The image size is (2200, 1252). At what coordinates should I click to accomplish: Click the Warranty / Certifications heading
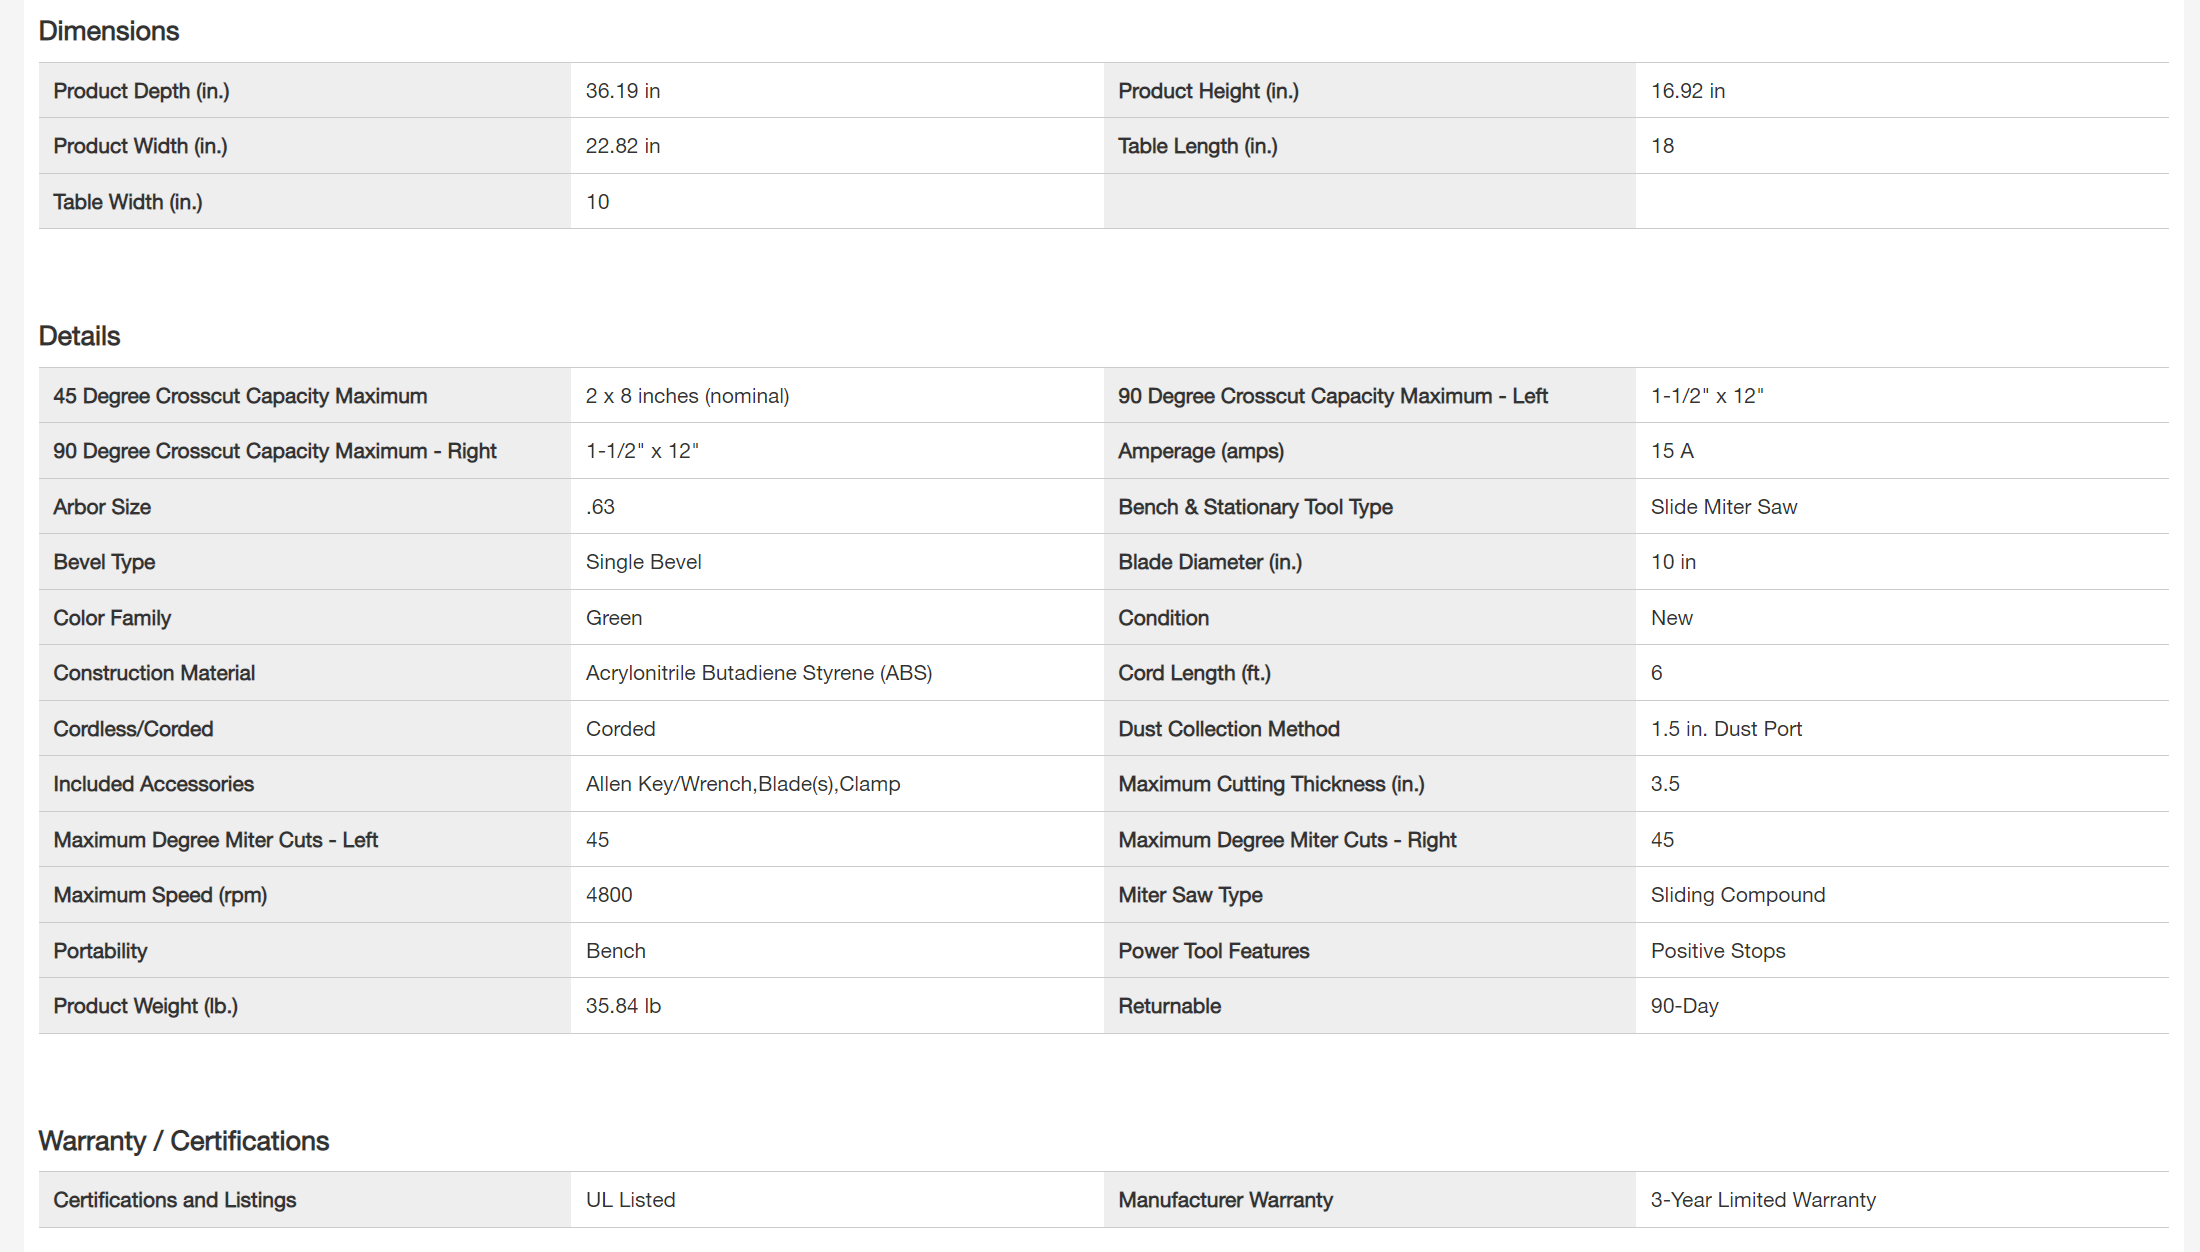click(x=183, y=1141)
